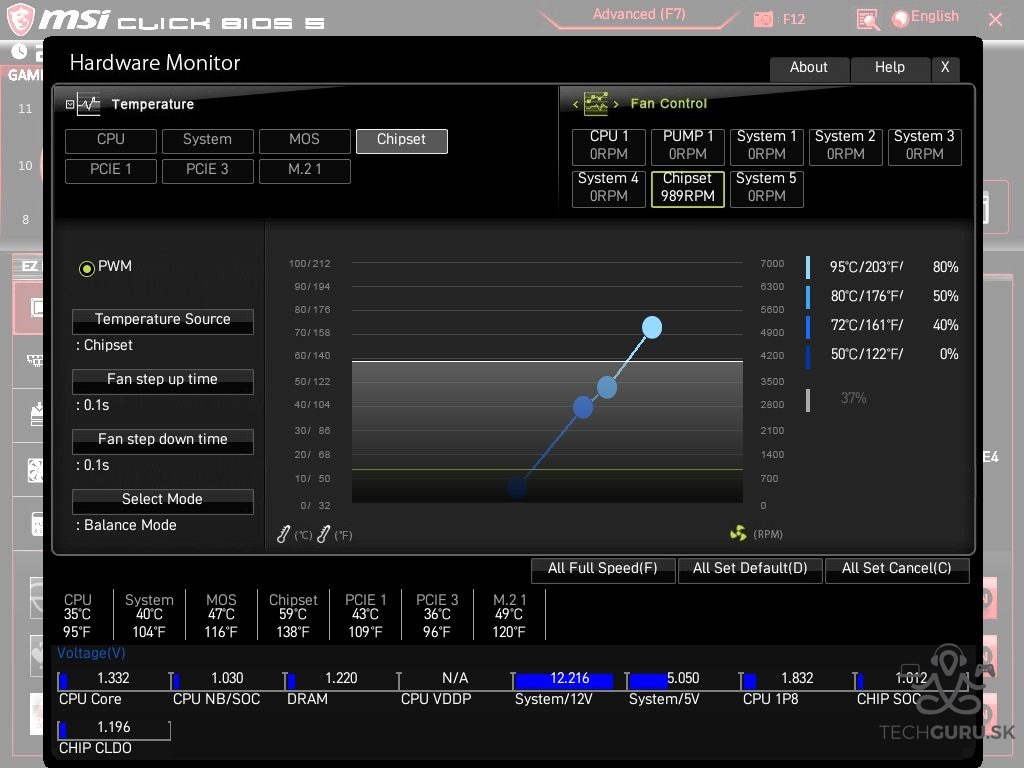Image resolution: width=1024 pixels, height=768 pixels.
Task: Select Chipset temperature button
Action: [x=402, y=140]
